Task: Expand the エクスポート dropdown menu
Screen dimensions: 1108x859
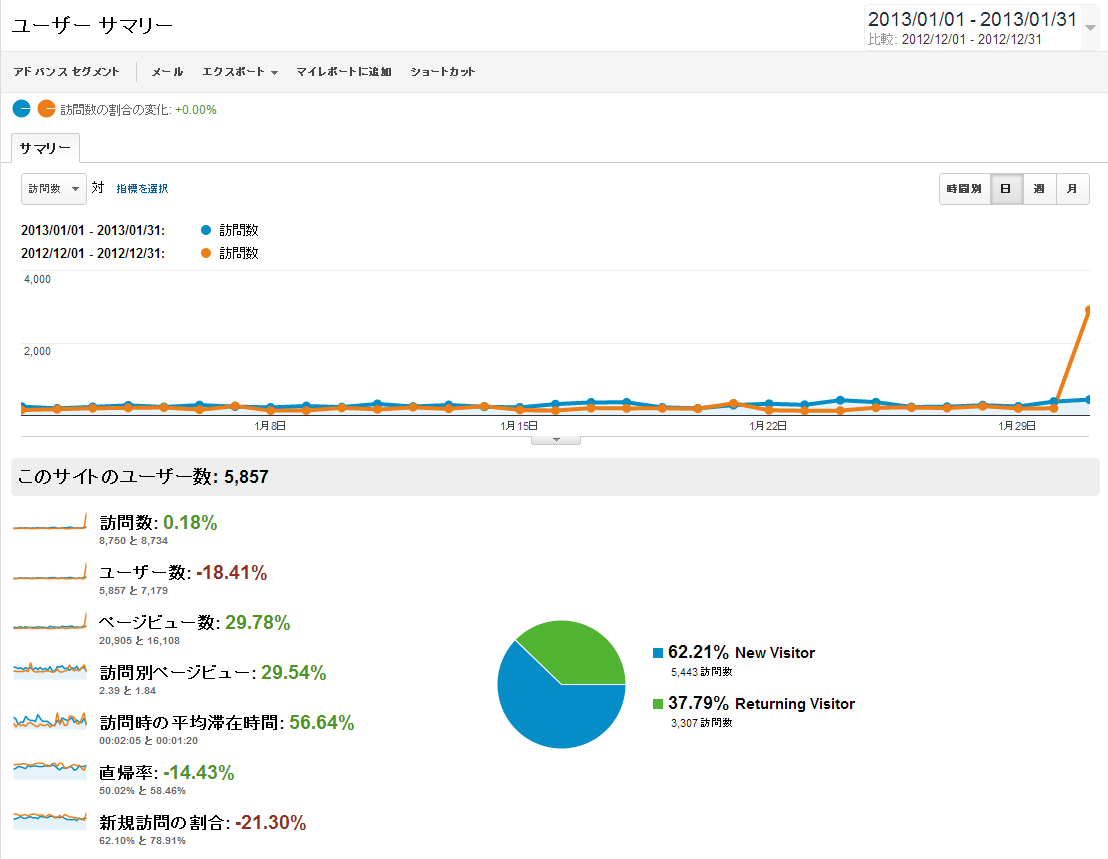Action: [240, 72]
